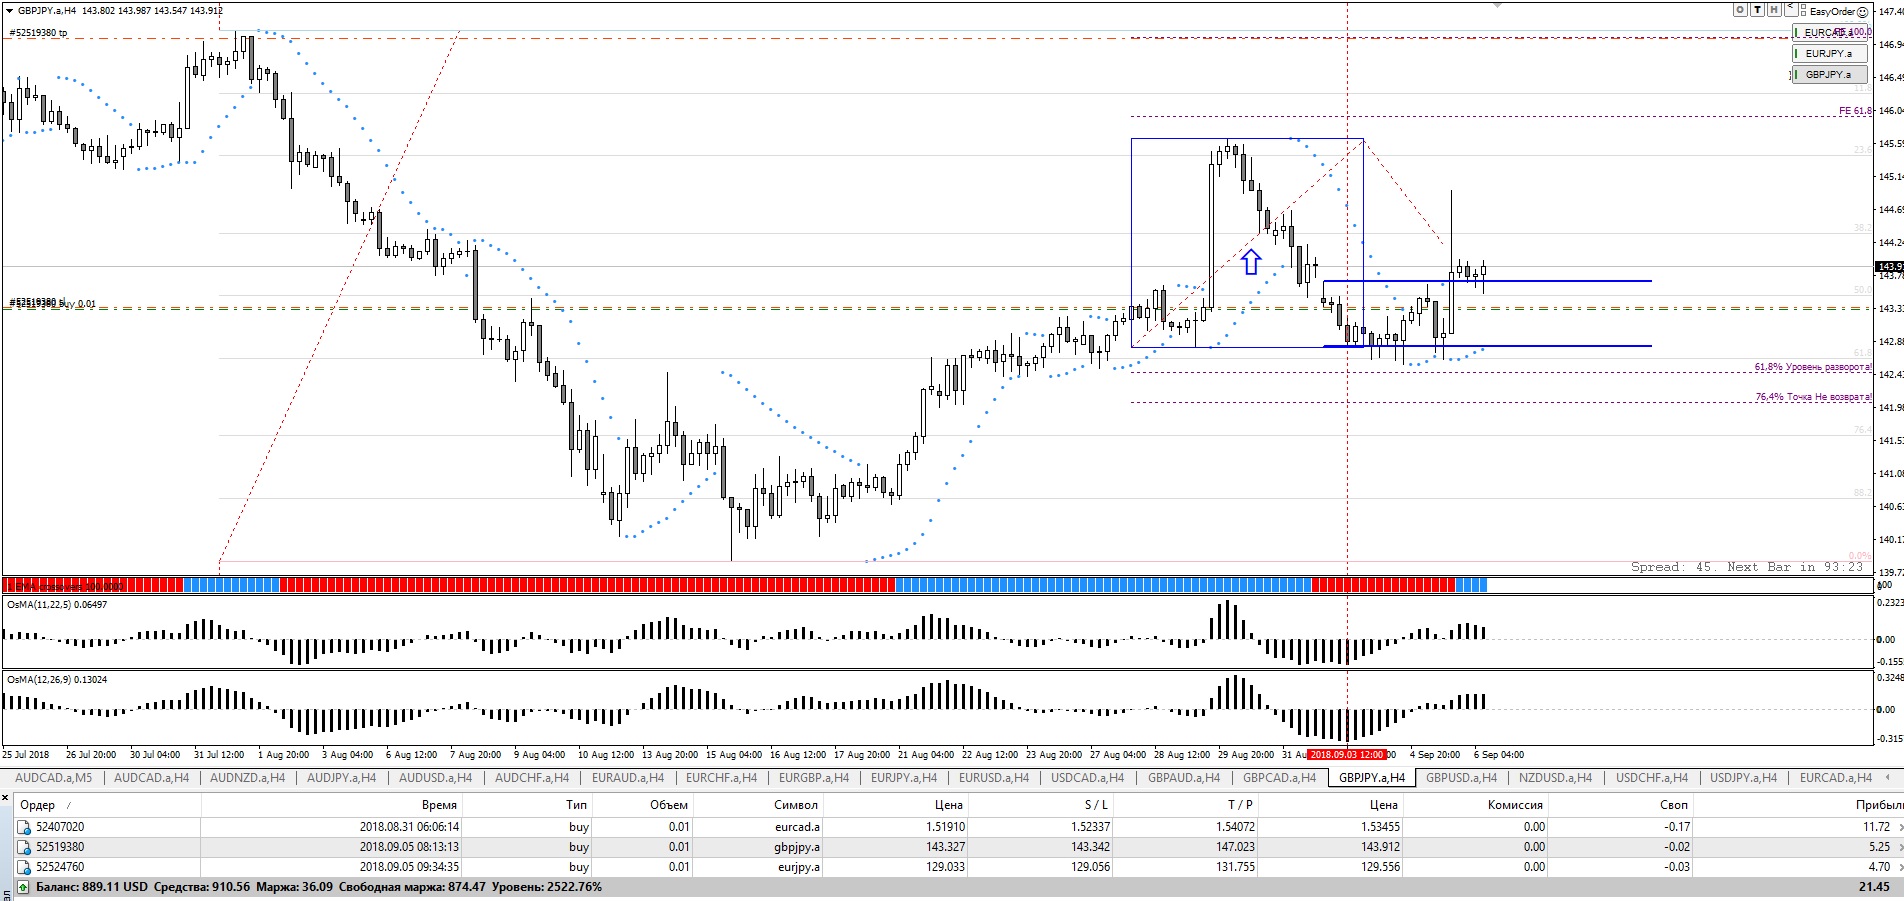Click the H button on chart panel
The image size is (1904, 901).
[1774, 10]
